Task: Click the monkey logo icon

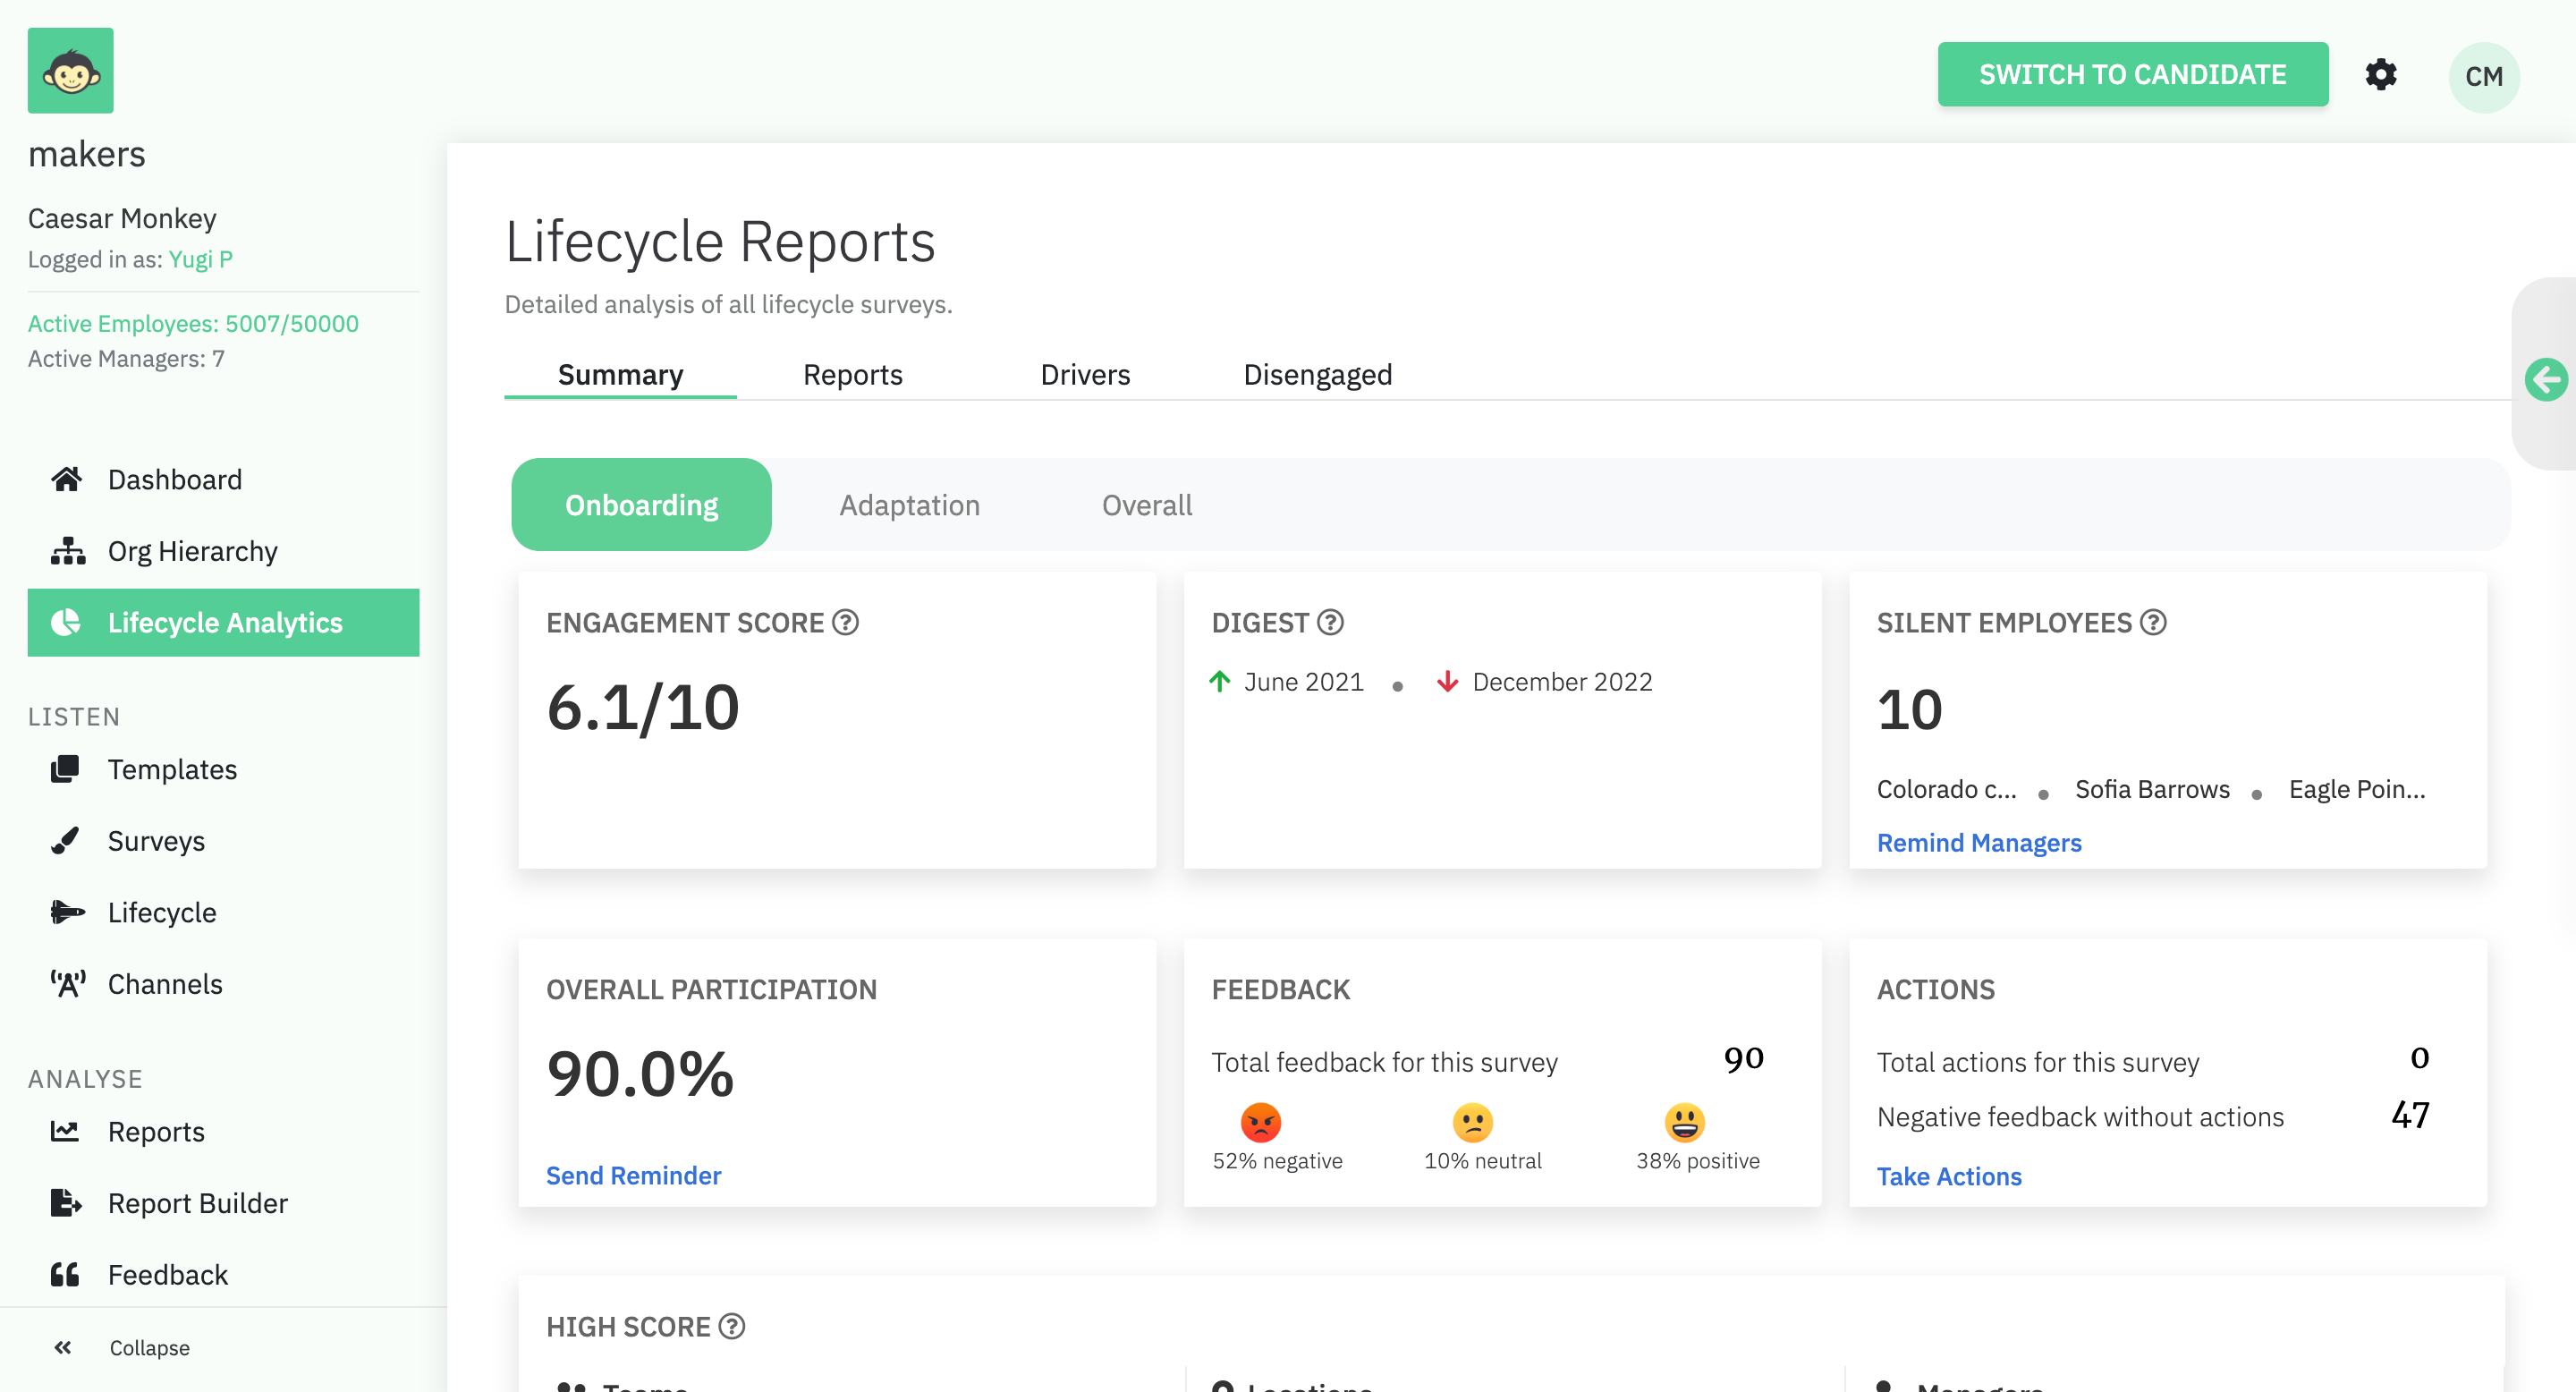Action: 70,71
